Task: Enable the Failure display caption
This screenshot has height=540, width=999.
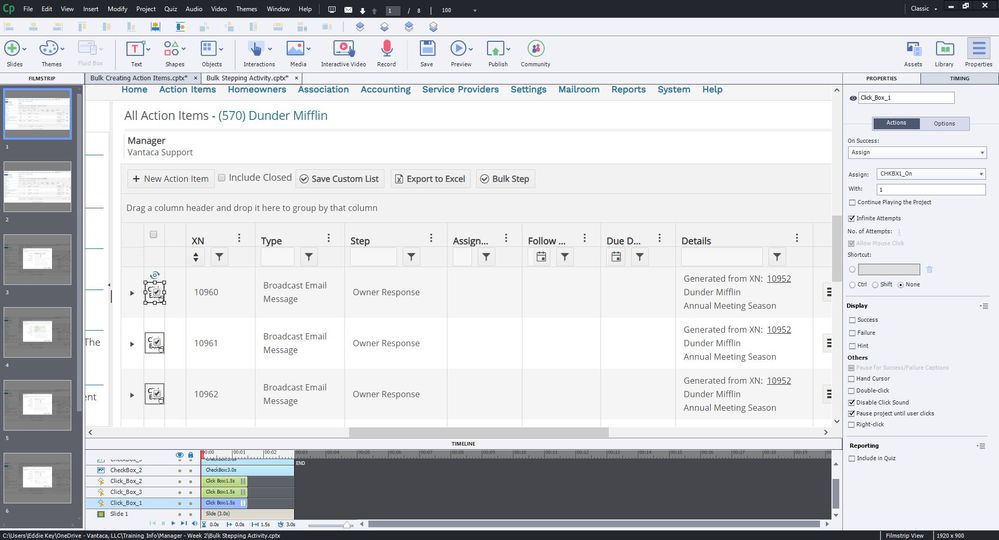Action: [x=852, y=332]
